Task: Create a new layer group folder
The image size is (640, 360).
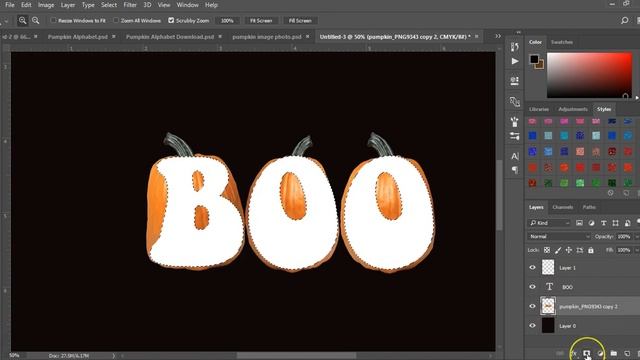Action: coord(613,353)
